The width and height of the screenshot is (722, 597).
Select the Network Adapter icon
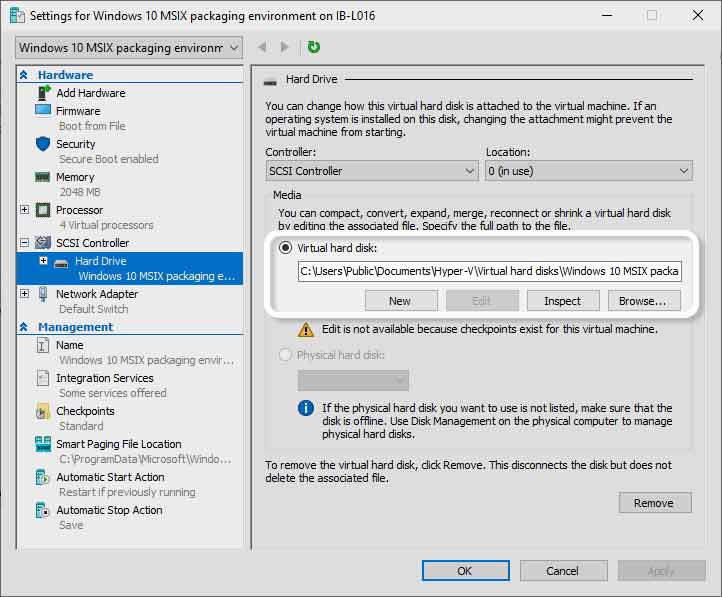43,294
